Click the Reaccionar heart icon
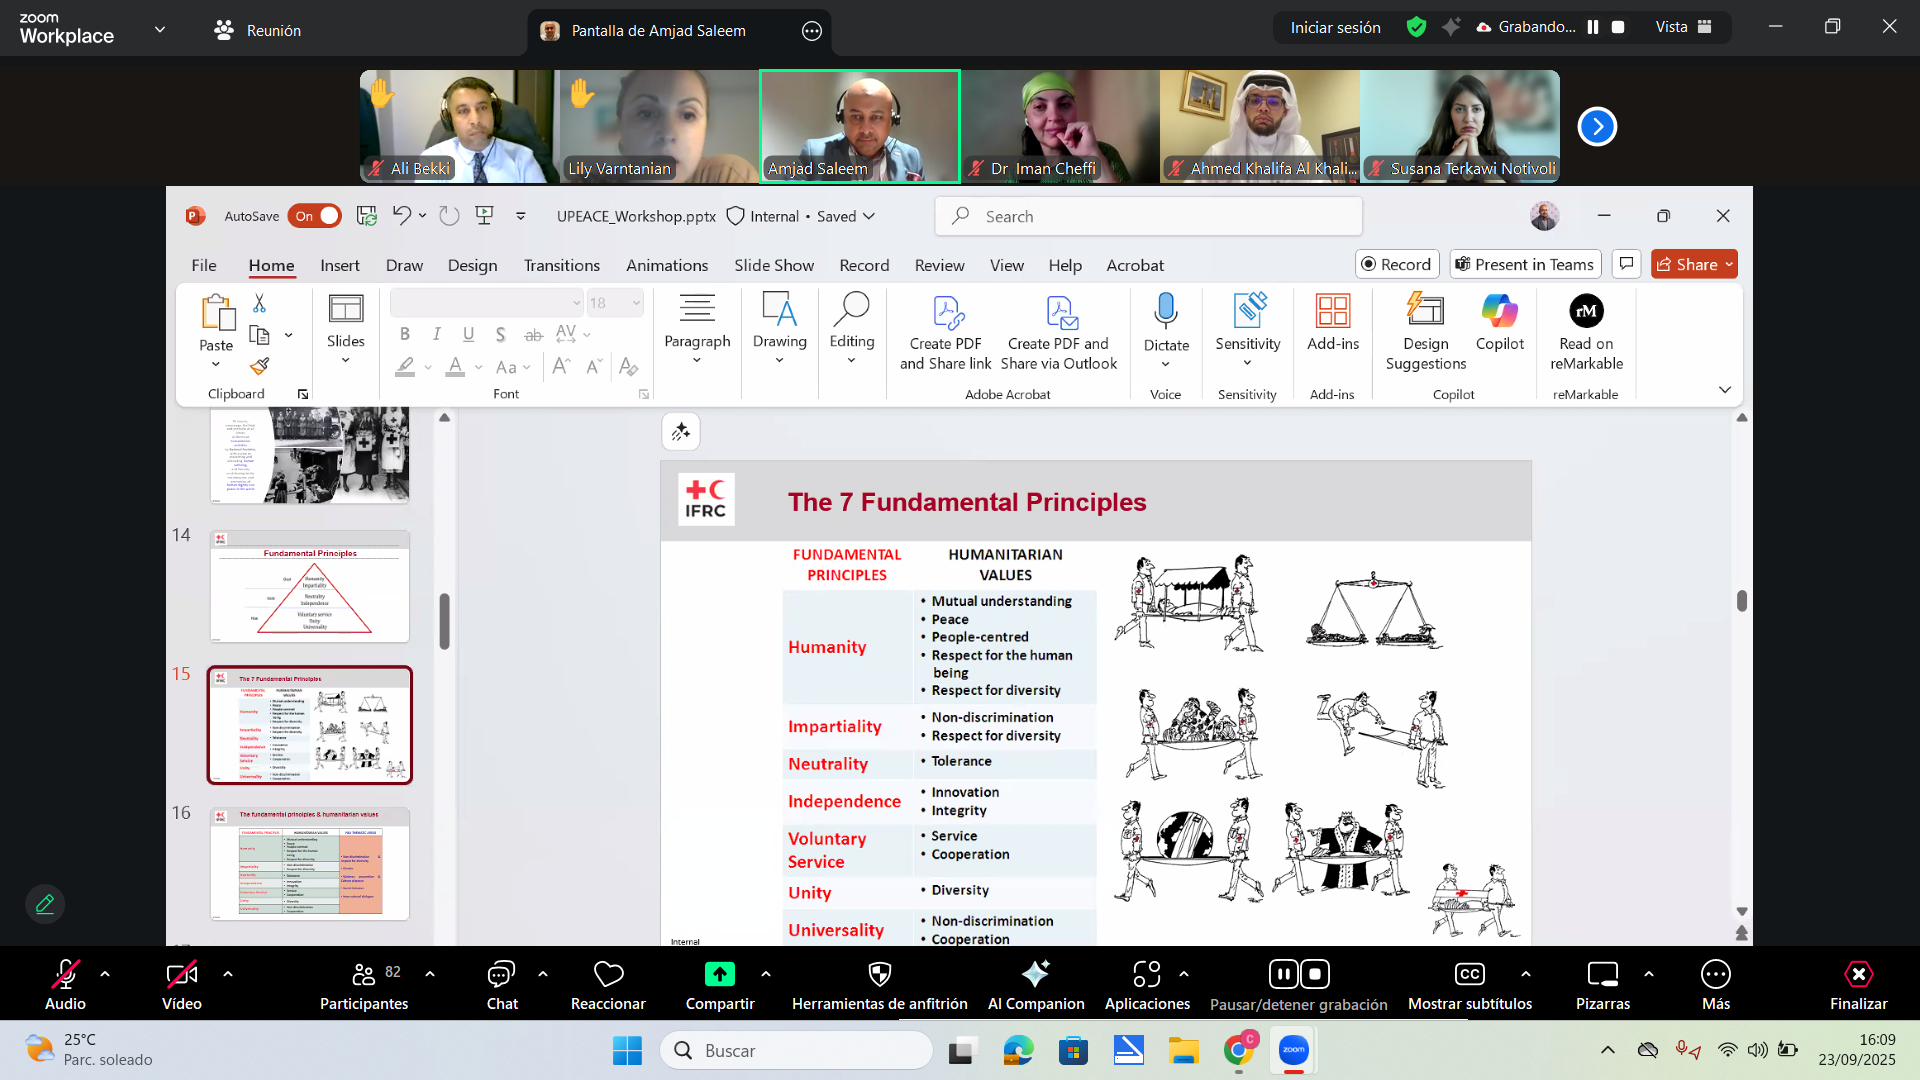Screen dimensions: 1920x1080 (608, 975)
